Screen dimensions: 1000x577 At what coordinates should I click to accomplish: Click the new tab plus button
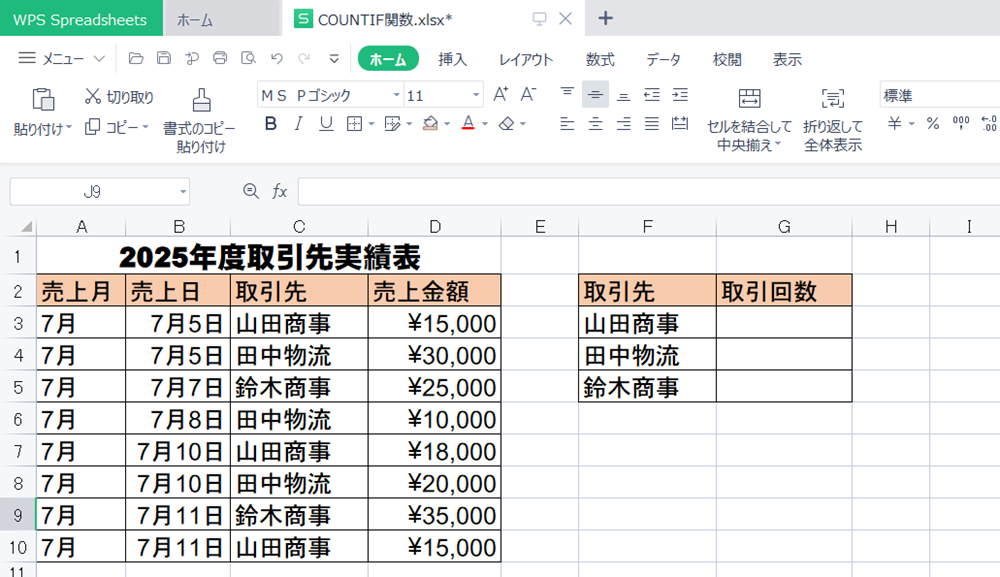click(605, 18)
